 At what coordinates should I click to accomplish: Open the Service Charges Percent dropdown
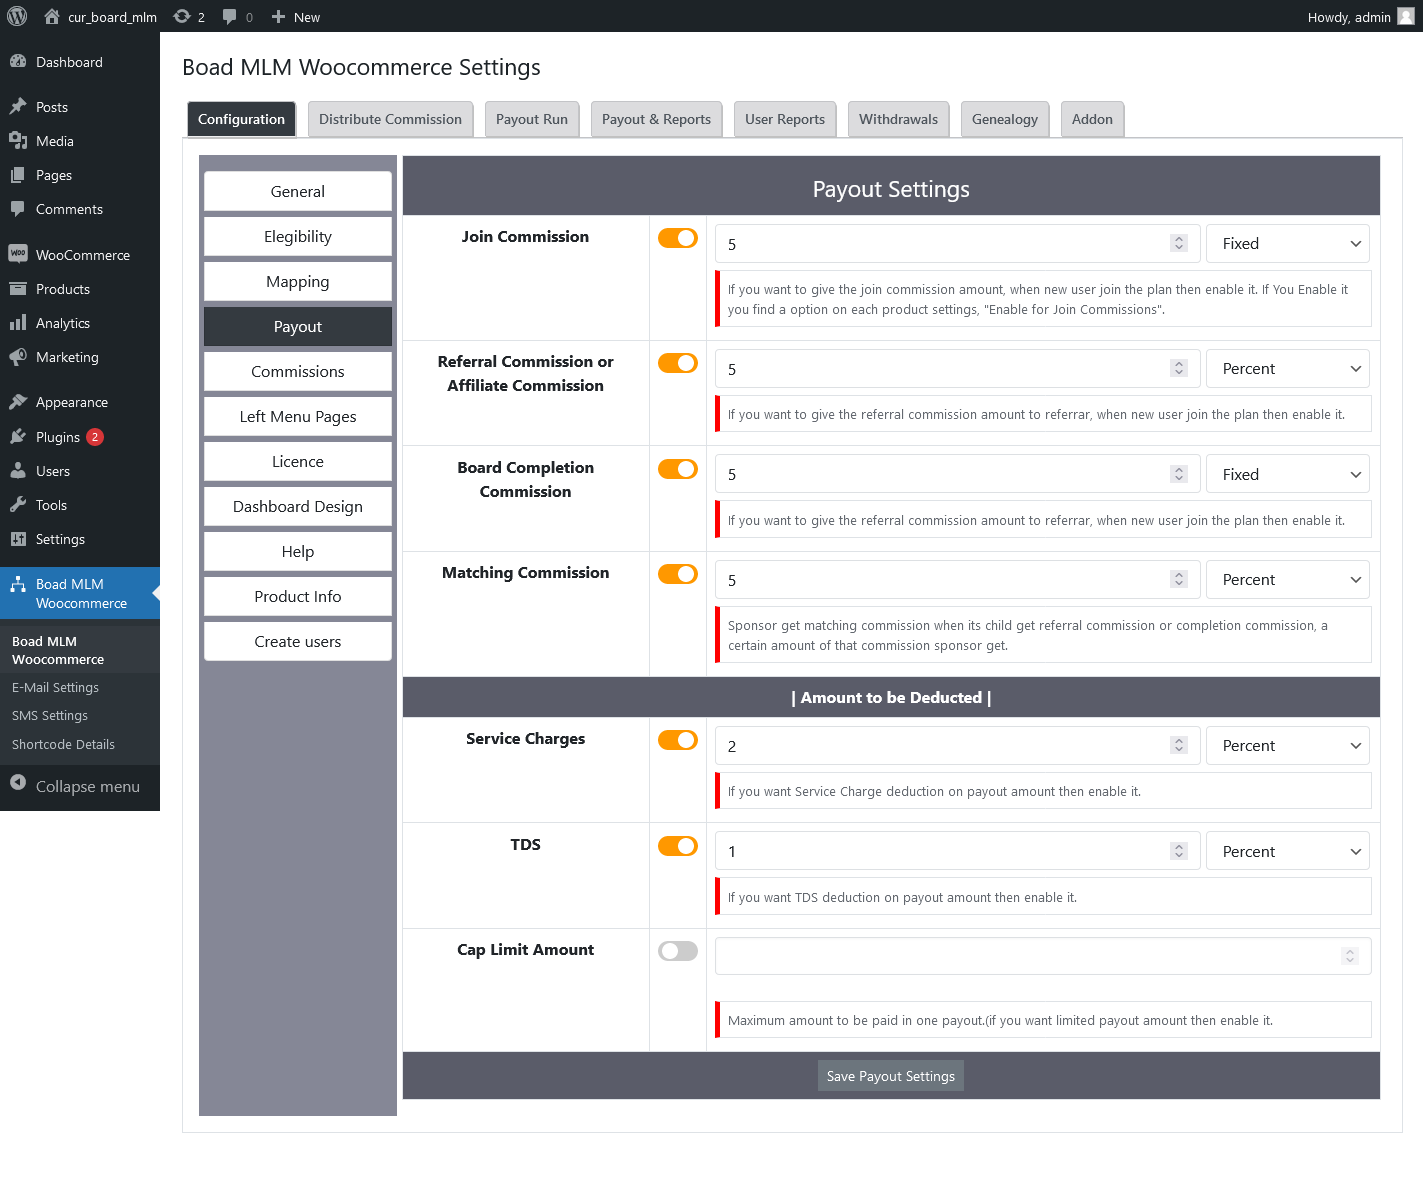1287,745
